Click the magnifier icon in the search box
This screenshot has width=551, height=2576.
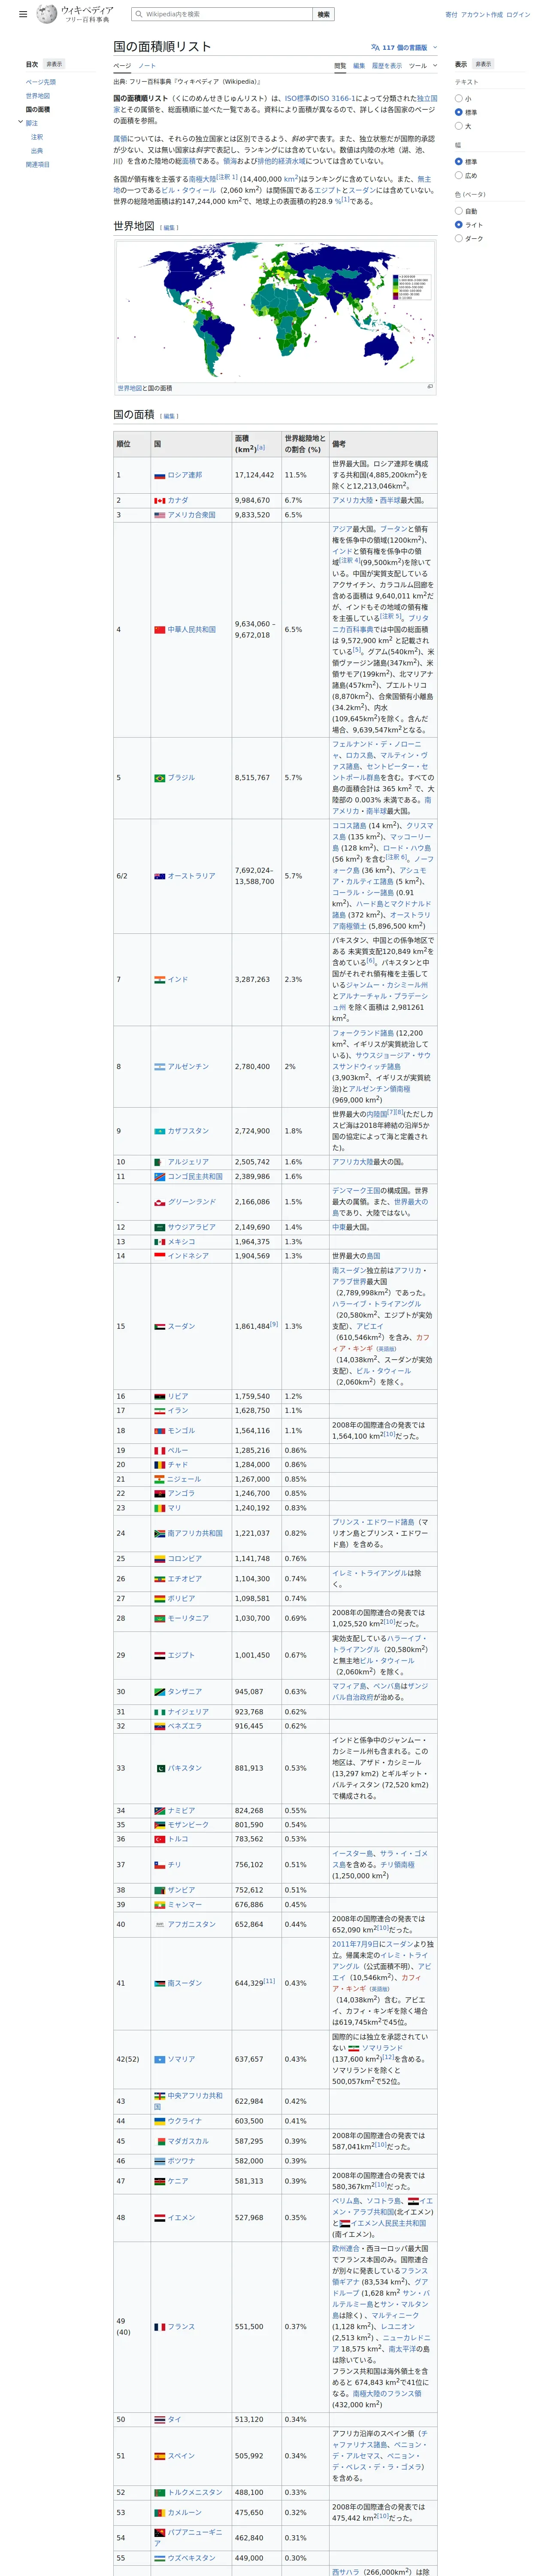pos(139,14)
